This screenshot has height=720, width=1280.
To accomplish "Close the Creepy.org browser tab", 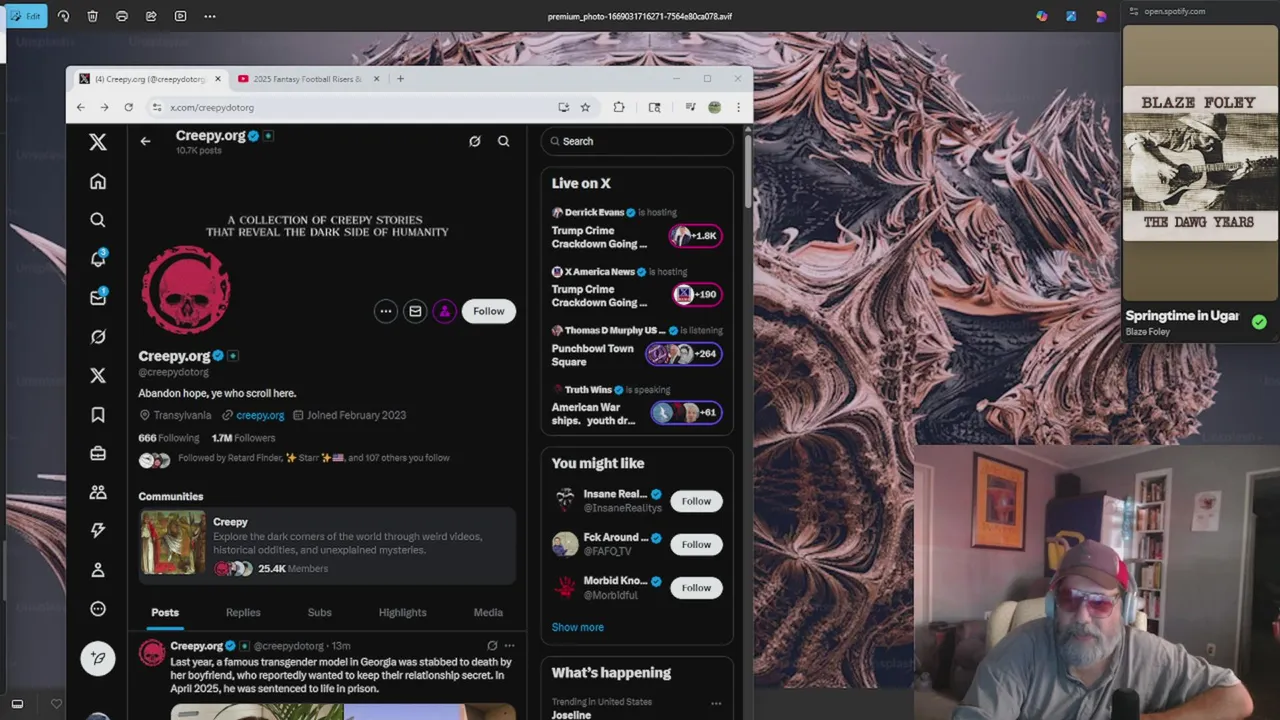I will pyautogui.click(x=218, y=79).
